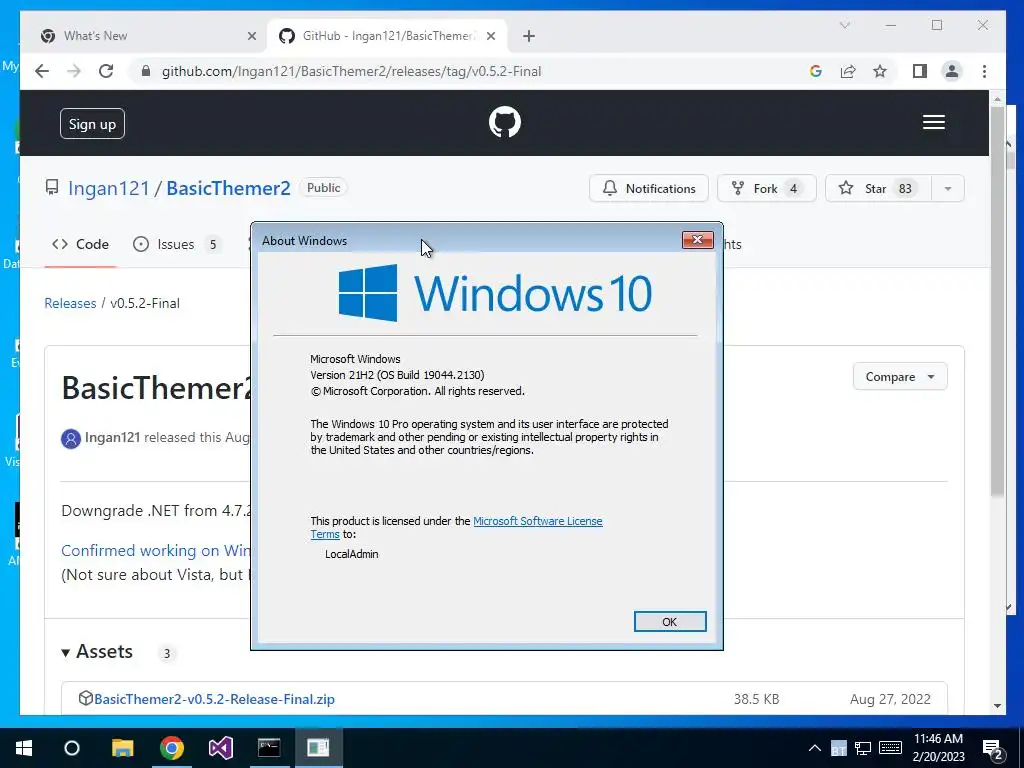Click the Ingan121 release author name
Image resolution: width=1024 pixels, height=768 pixels.
point(112,438)
